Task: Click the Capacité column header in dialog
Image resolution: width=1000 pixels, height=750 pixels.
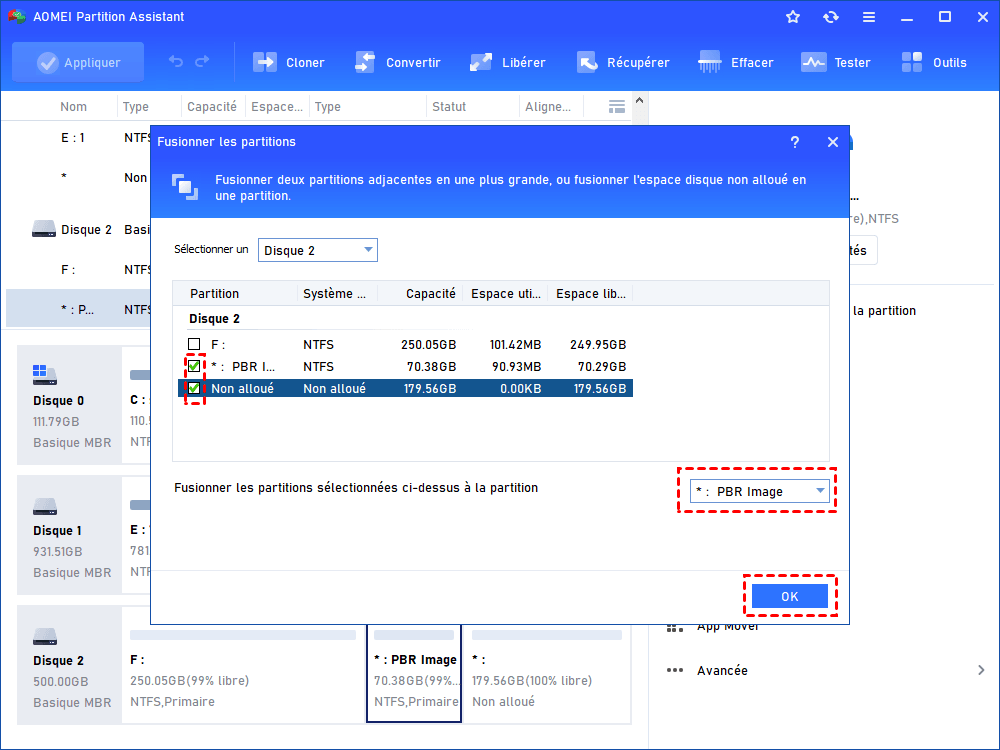Action: [x=430, y=293]
